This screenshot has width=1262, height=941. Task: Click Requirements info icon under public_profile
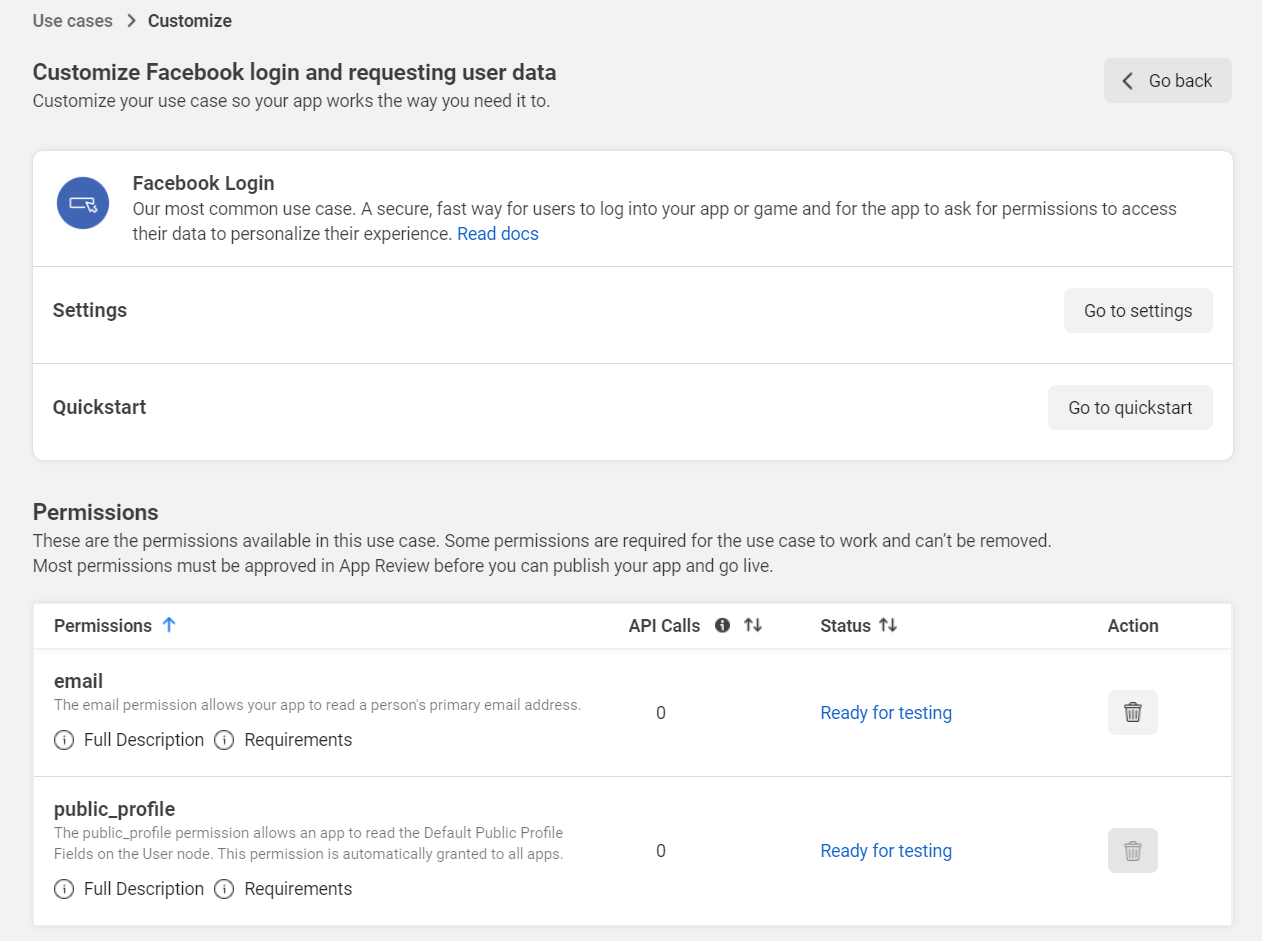(222, 889)
